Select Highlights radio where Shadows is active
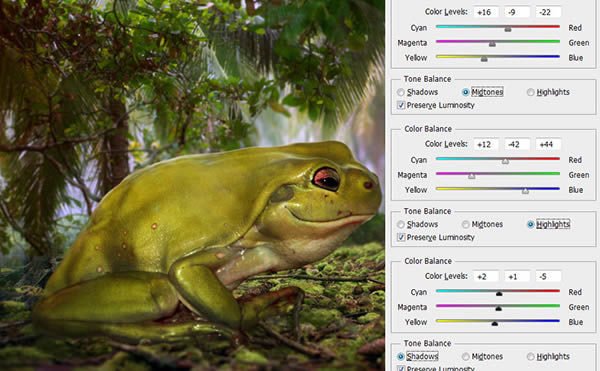The width and height of the screenshot is (600, 371). tap(530, 357)
